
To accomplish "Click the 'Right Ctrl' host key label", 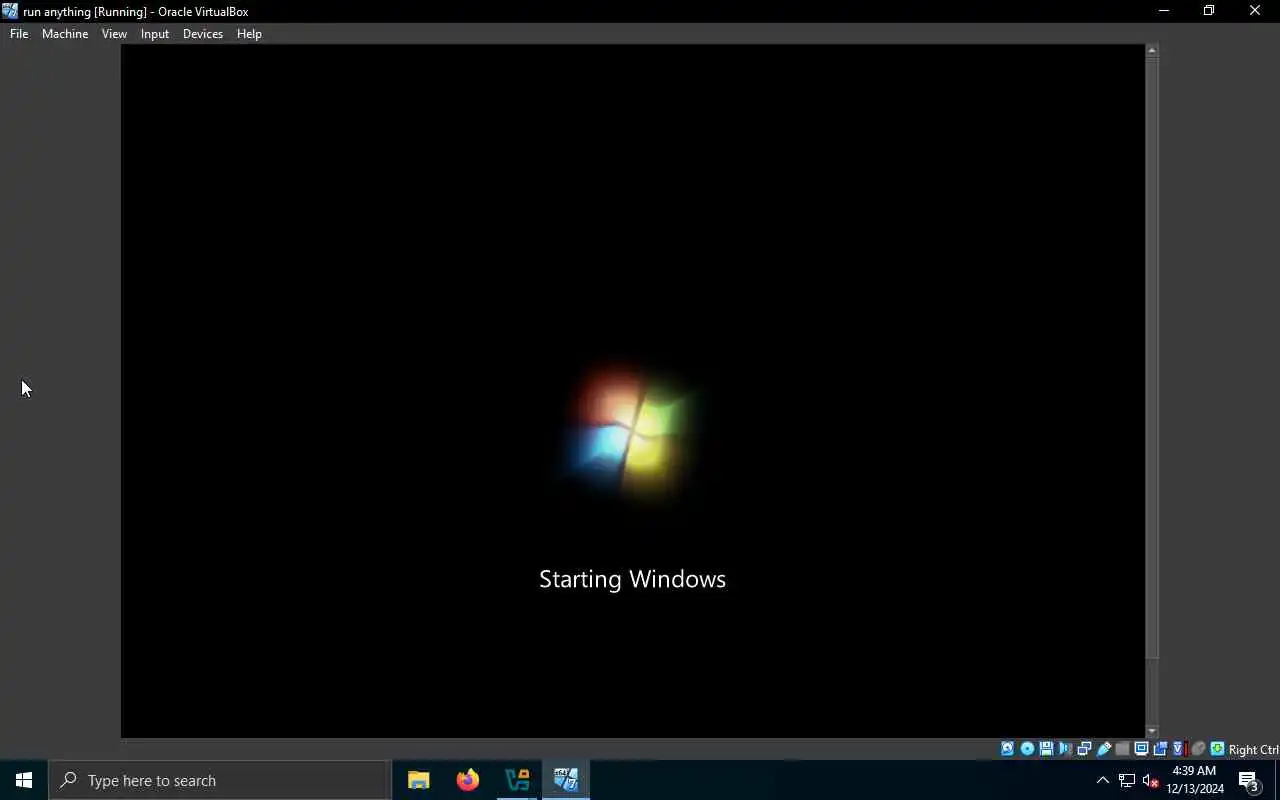I will pos(1253,750).
